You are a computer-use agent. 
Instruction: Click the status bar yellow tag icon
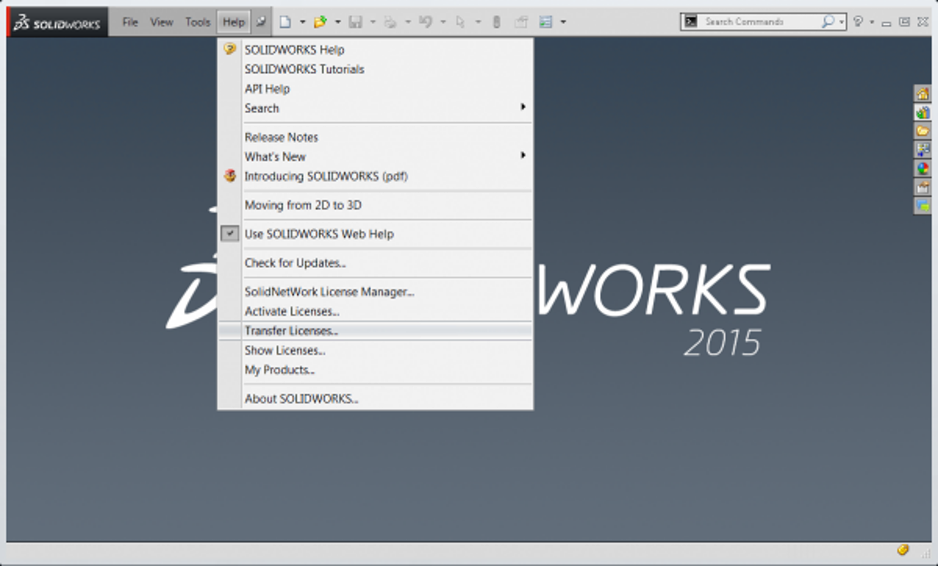click(903, 549)
